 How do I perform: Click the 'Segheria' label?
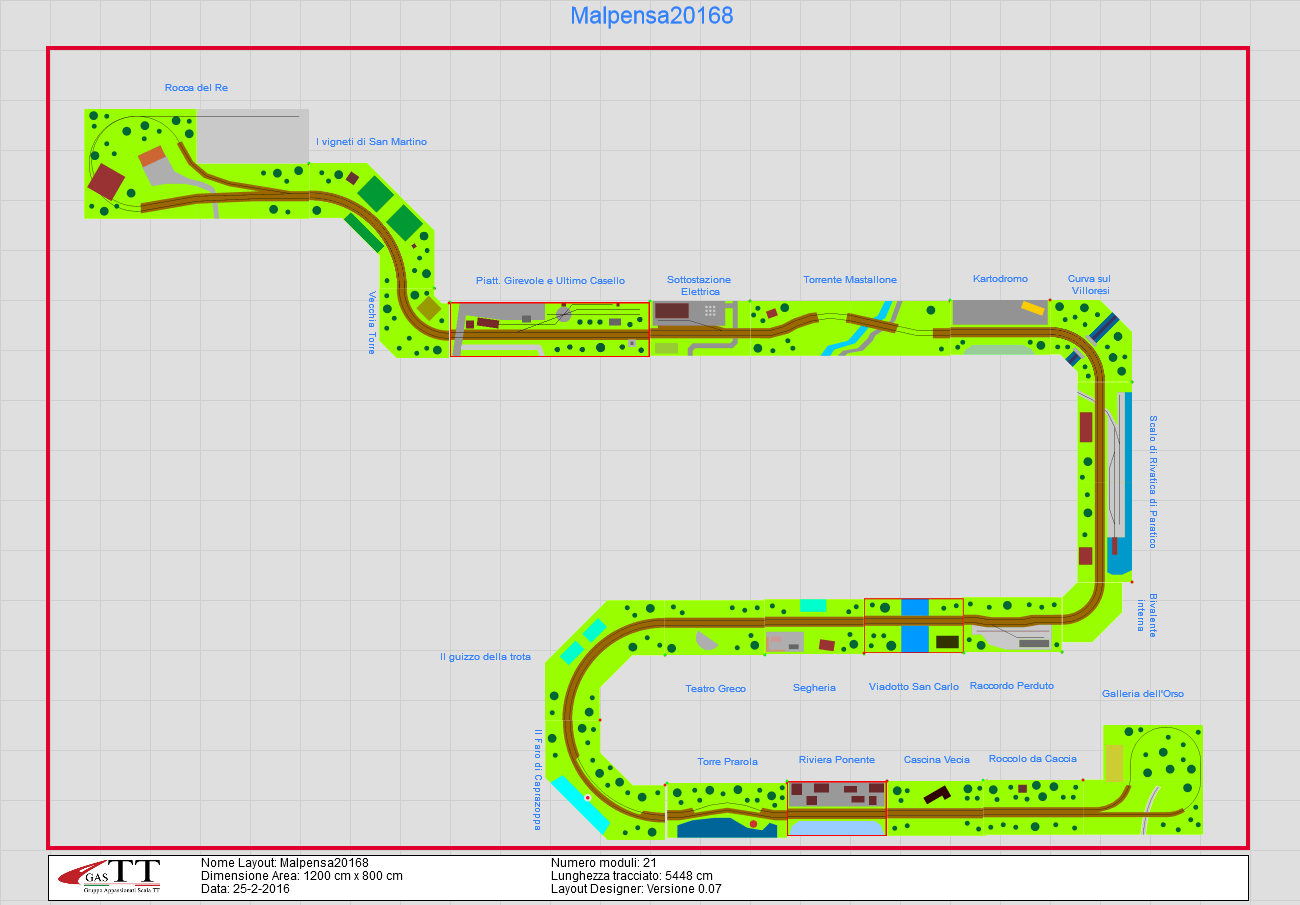coord(814,688)
